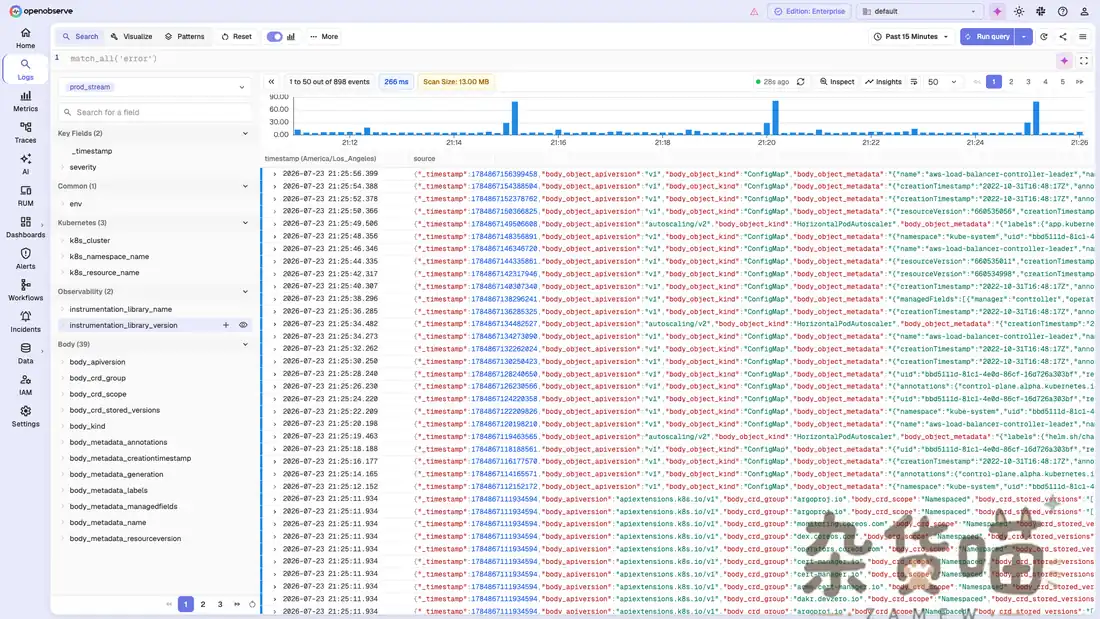Open rows-per-page 50 dropdown
Image resolution: width=1100 pixels, height=619 pixels.
[x=941, y=82]
